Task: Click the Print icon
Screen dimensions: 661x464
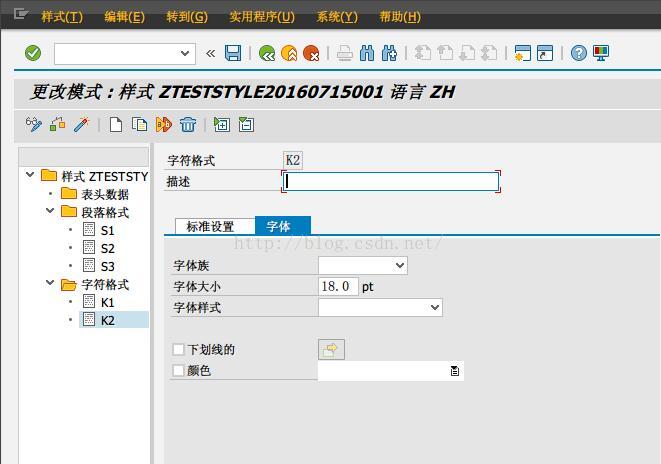Action: (345, 54)
